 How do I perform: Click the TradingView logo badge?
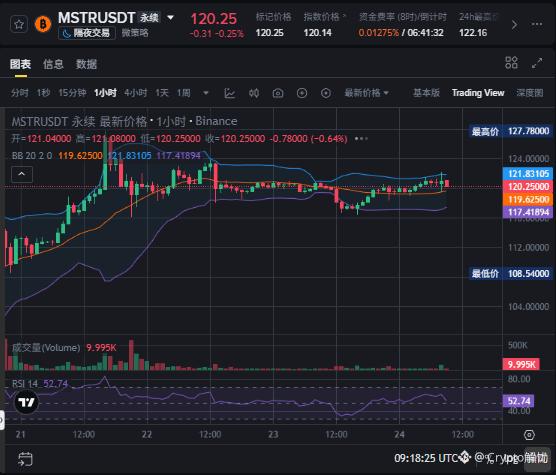click(x=26, y=402)
